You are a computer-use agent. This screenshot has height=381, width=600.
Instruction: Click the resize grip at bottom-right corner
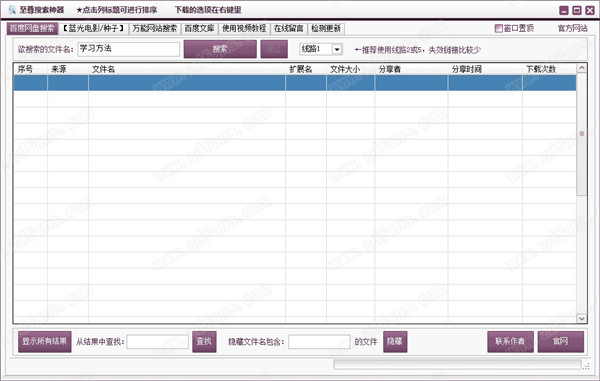click(x=586, y=366)
